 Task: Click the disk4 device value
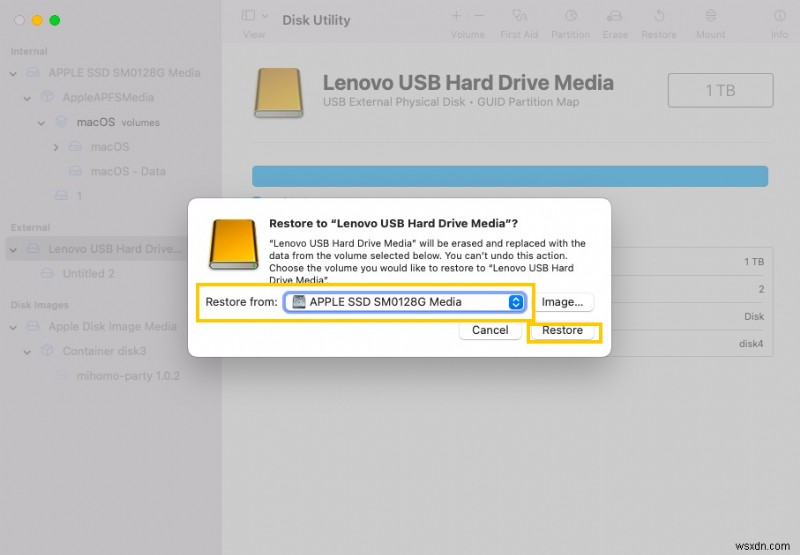click(751, 344)
